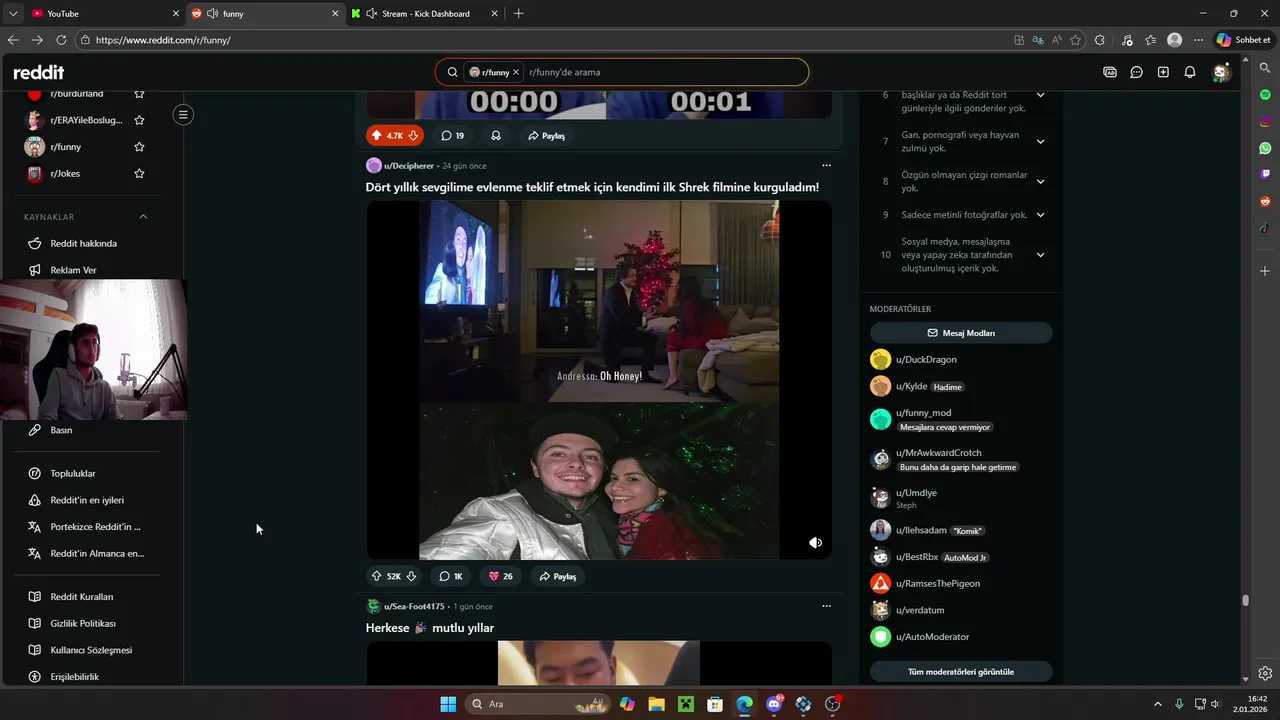Viewport: 1280px width, 720px height.
Task: Open u/Decipherer profile link
Action: tap(409, 166)
